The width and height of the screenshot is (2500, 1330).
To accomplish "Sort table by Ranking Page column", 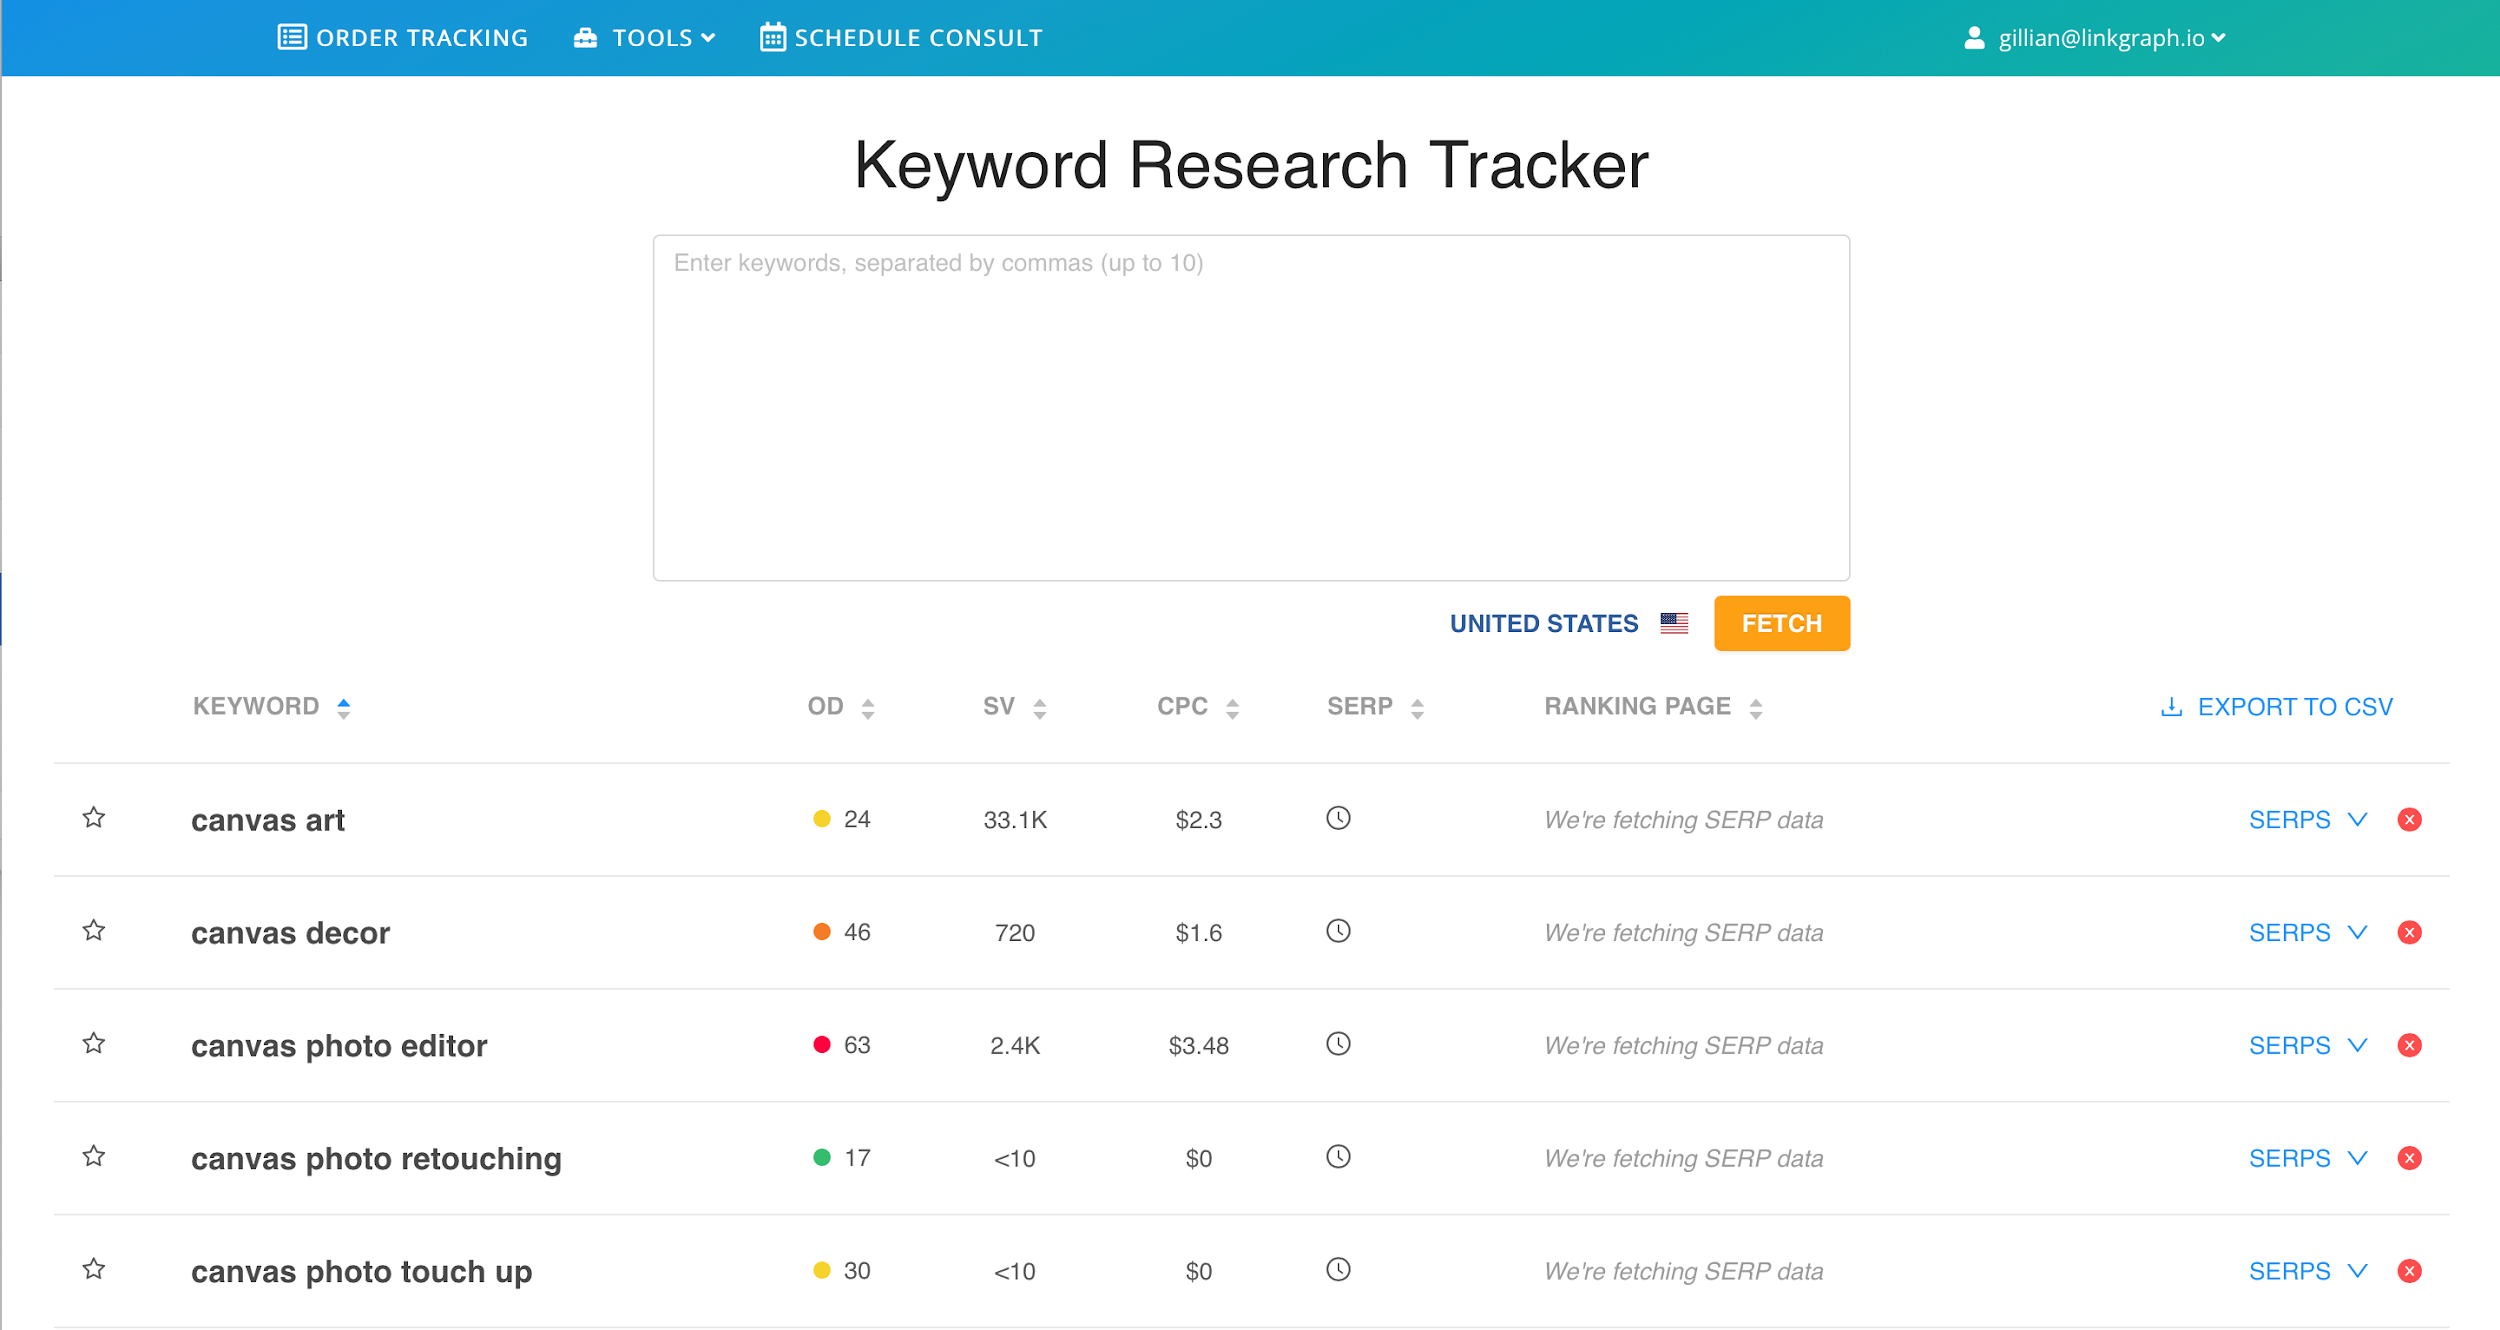I will click(x=1653, y=707).
